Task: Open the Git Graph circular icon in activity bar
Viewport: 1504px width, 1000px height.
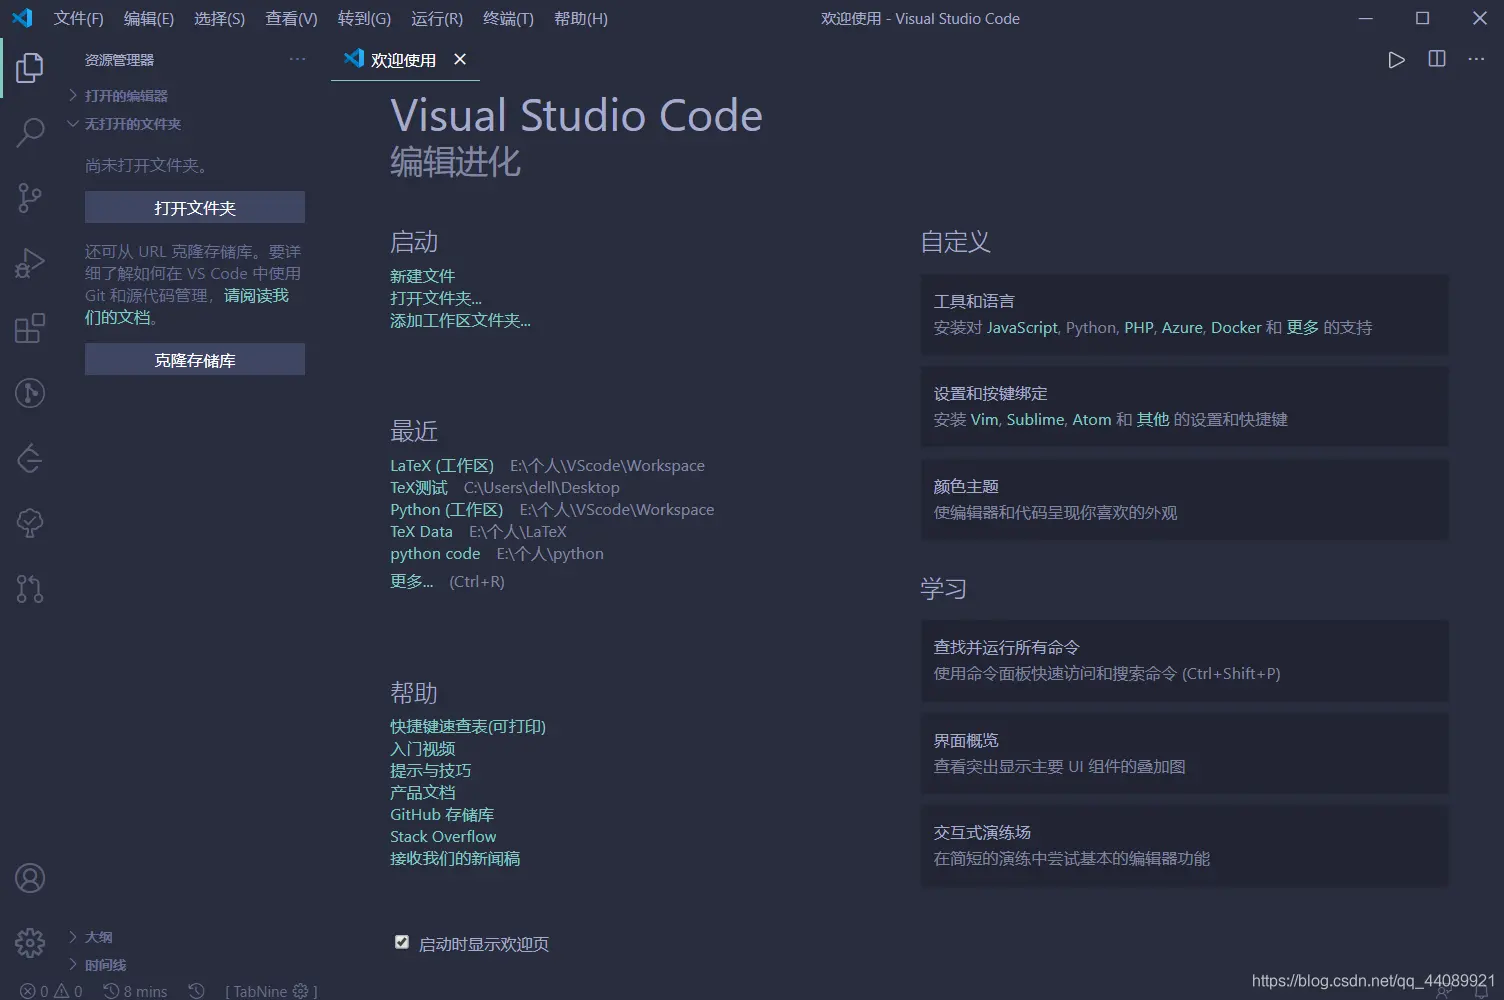Action: tap(30, 393)
